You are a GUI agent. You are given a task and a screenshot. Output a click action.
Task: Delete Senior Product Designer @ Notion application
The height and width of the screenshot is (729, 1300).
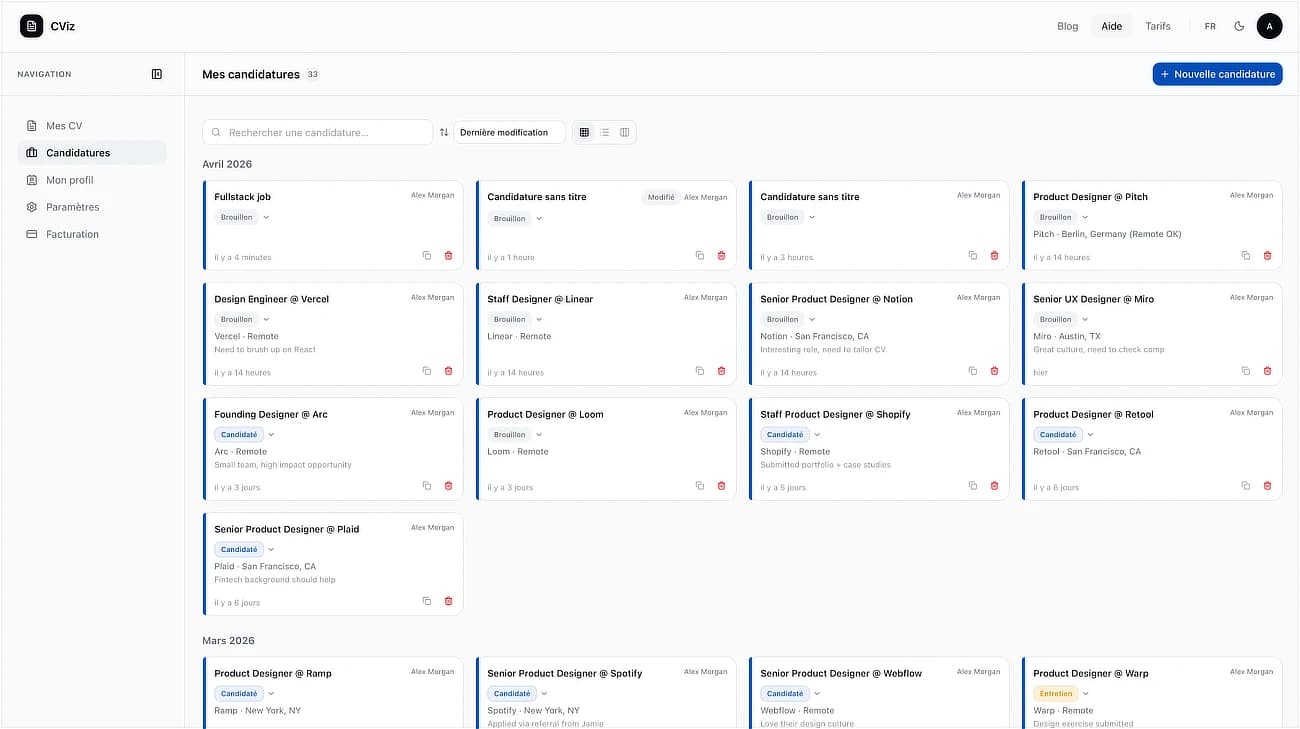(994, 371)
